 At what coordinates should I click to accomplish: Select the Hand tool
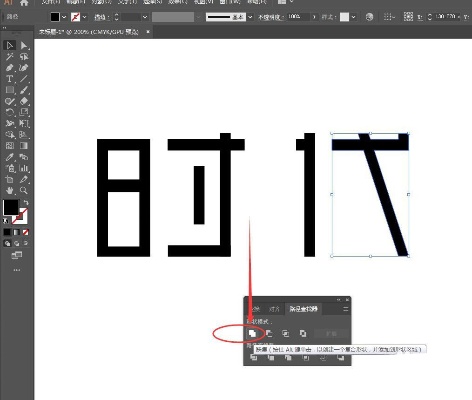coord(10,190)
